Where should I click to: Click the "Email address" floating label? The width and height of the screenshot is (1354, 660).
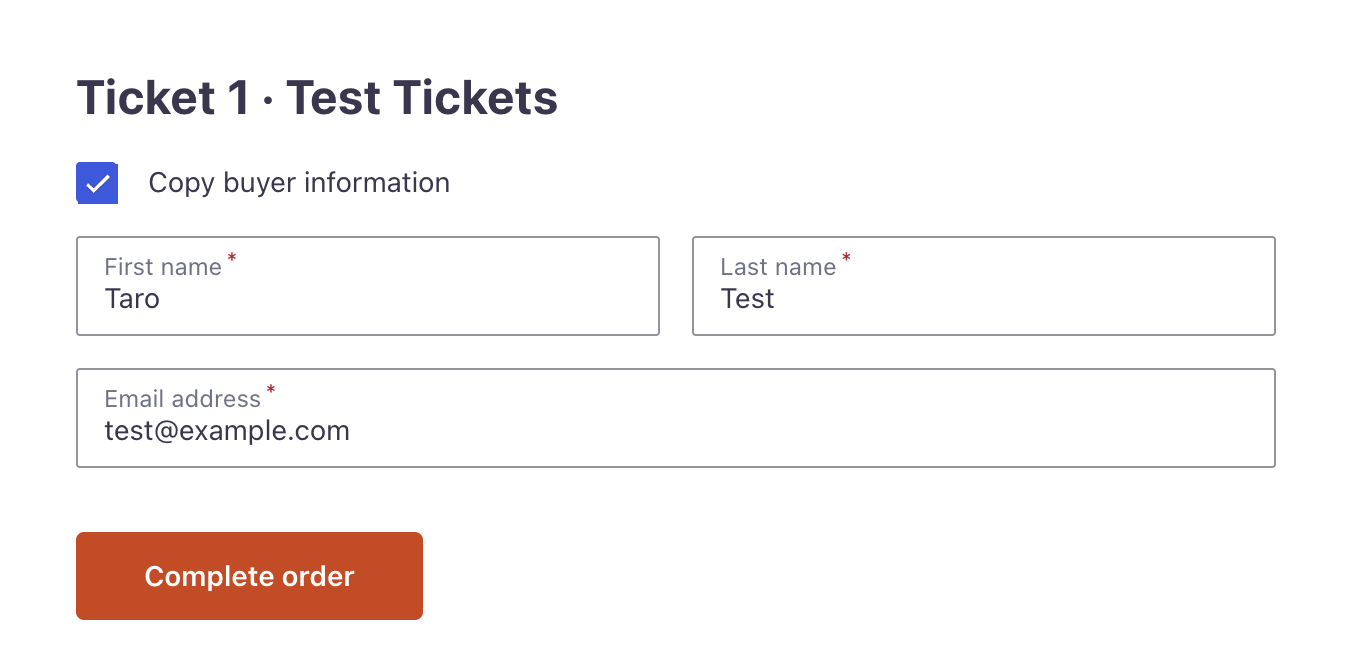click(x=182, y=399)
